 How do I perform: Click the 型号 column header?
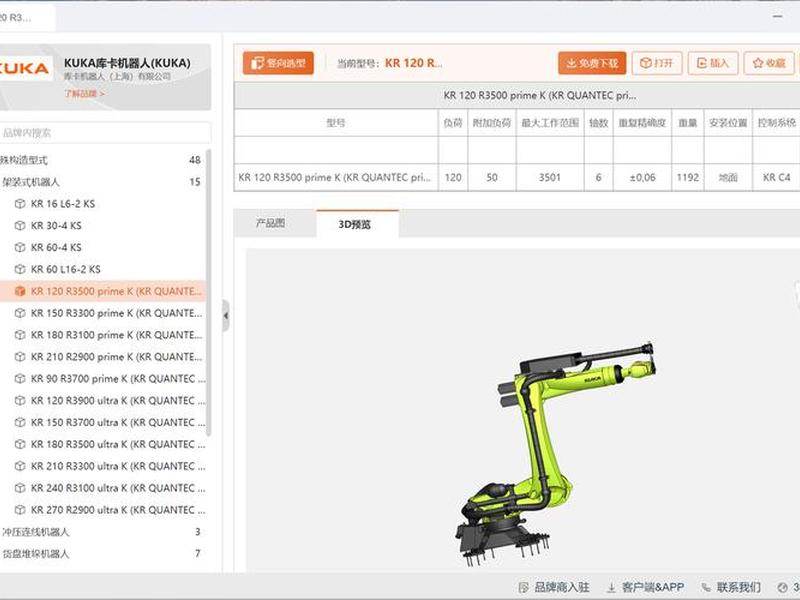click(x=336, y=122)
